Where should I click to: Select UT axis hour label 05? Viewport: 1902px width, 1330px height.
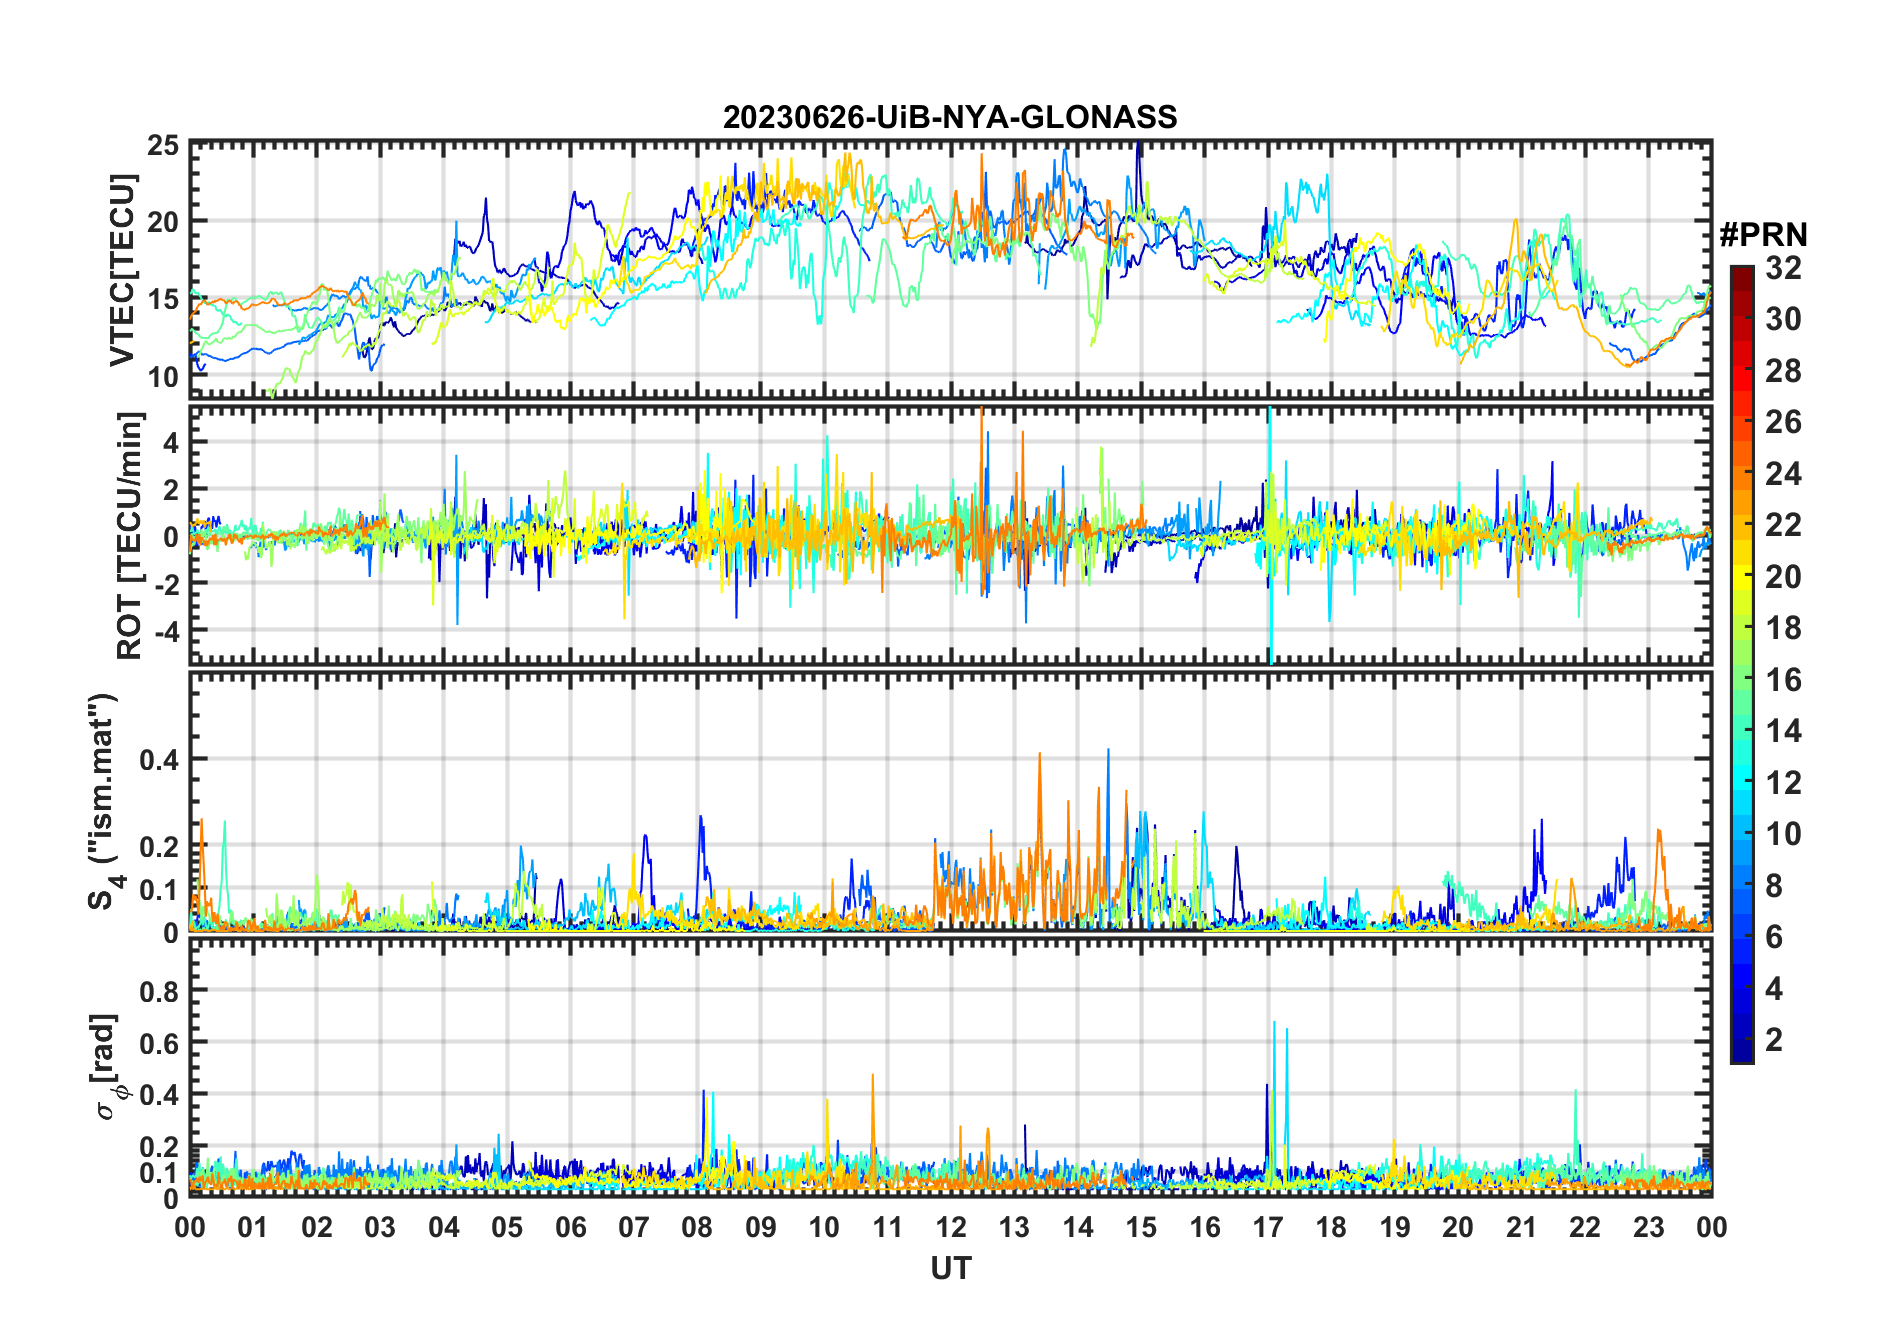coord(507,1228)
